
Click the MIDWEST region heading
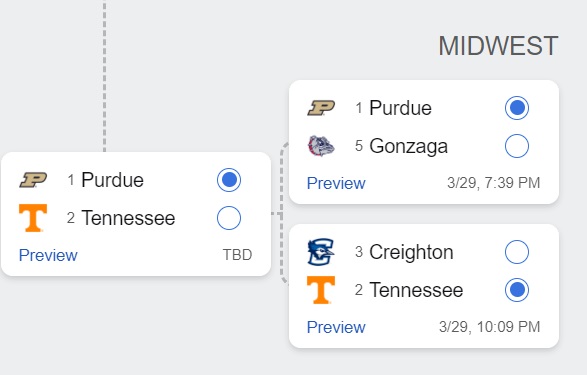click(x=498, y=46)
